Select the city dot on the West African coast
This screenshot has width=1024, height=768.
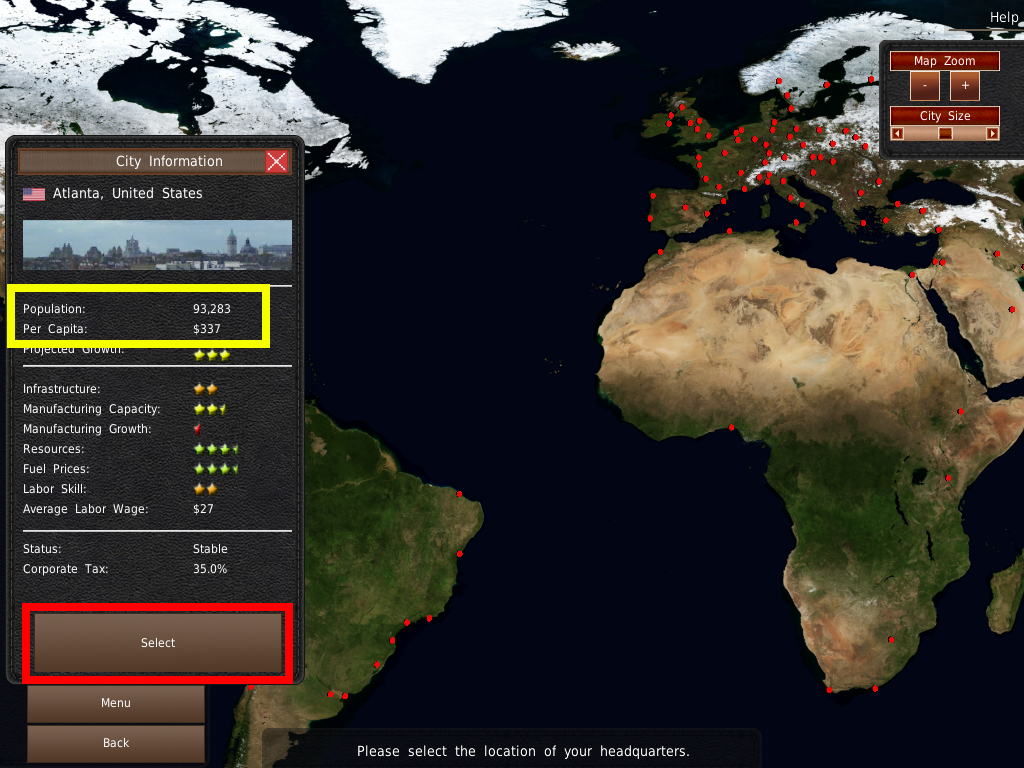tap(731, 428)
